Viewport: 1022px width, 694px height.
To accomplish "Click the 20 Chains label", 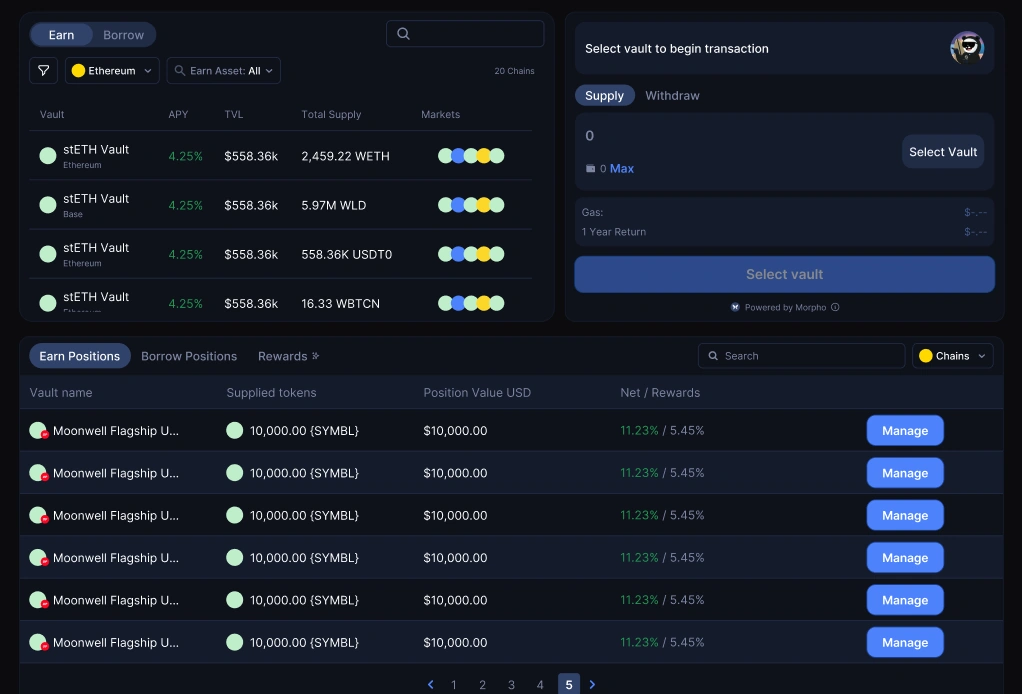I will tap(514, 70).
